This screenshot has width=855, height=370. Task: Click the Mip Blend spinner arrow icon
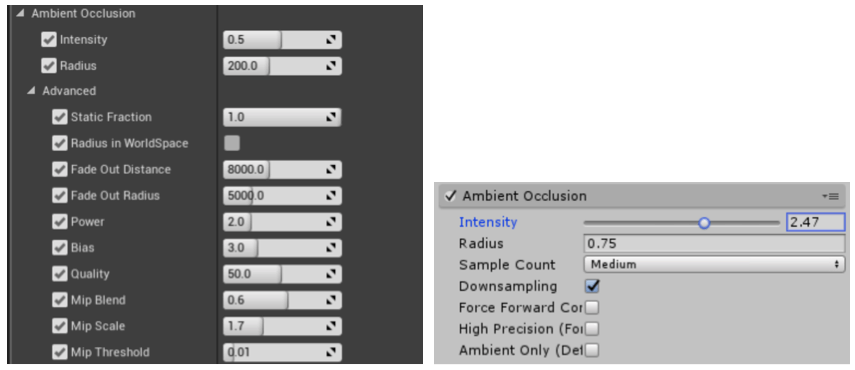coord(330,300)
